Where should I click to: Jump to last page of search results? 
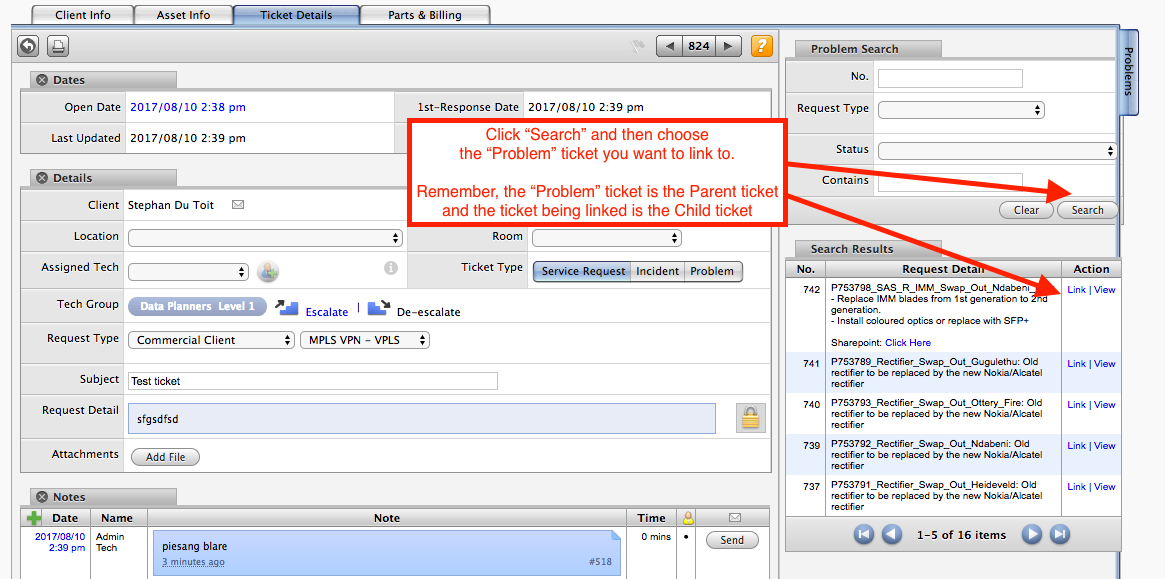pyautogui.click(x=1060, y=534)
